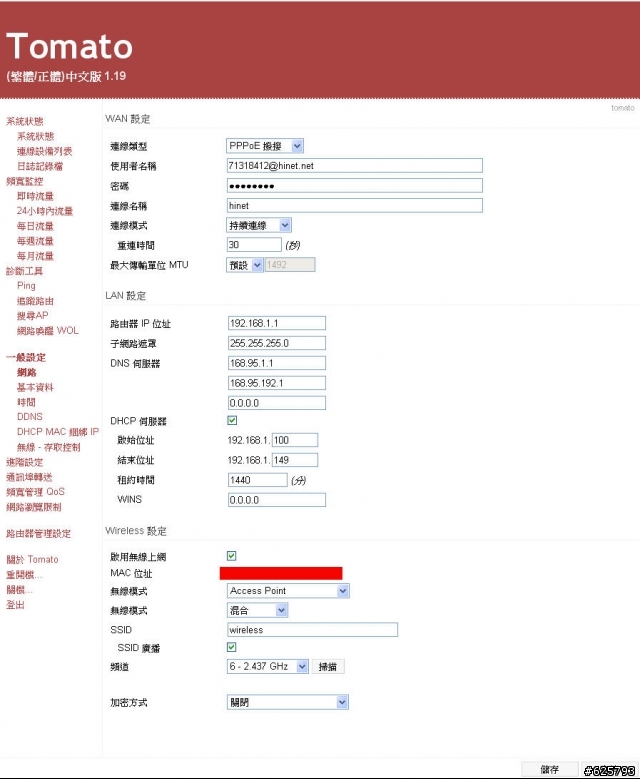Screen dimensions: 640x779
Task: Open 每月流量 in the sidebar
Action: point(35,256)
